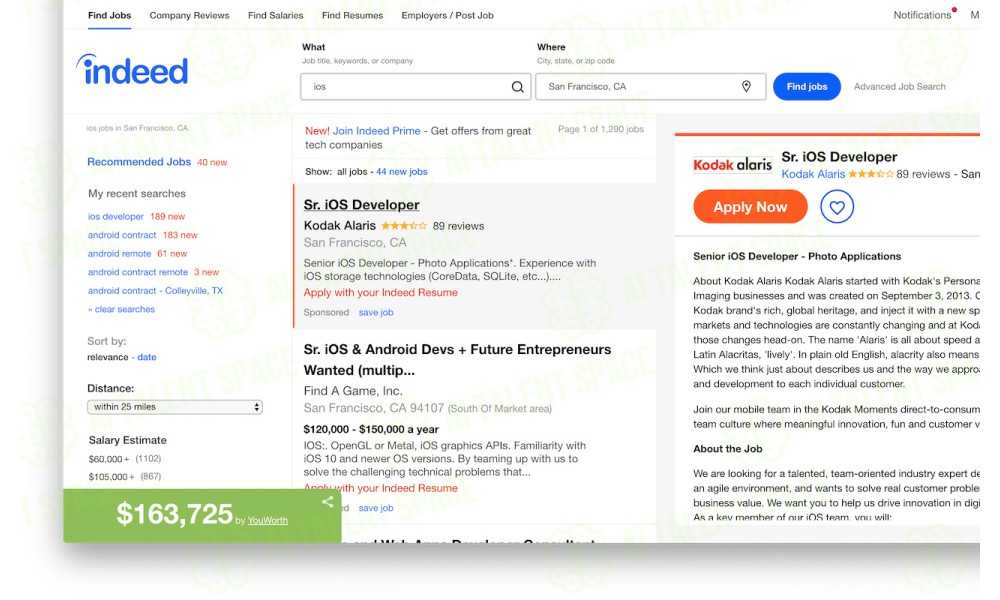1000x600 pixels.
Task: Switch to the Company Reviews tab
Action: click(x=189, y=15)
